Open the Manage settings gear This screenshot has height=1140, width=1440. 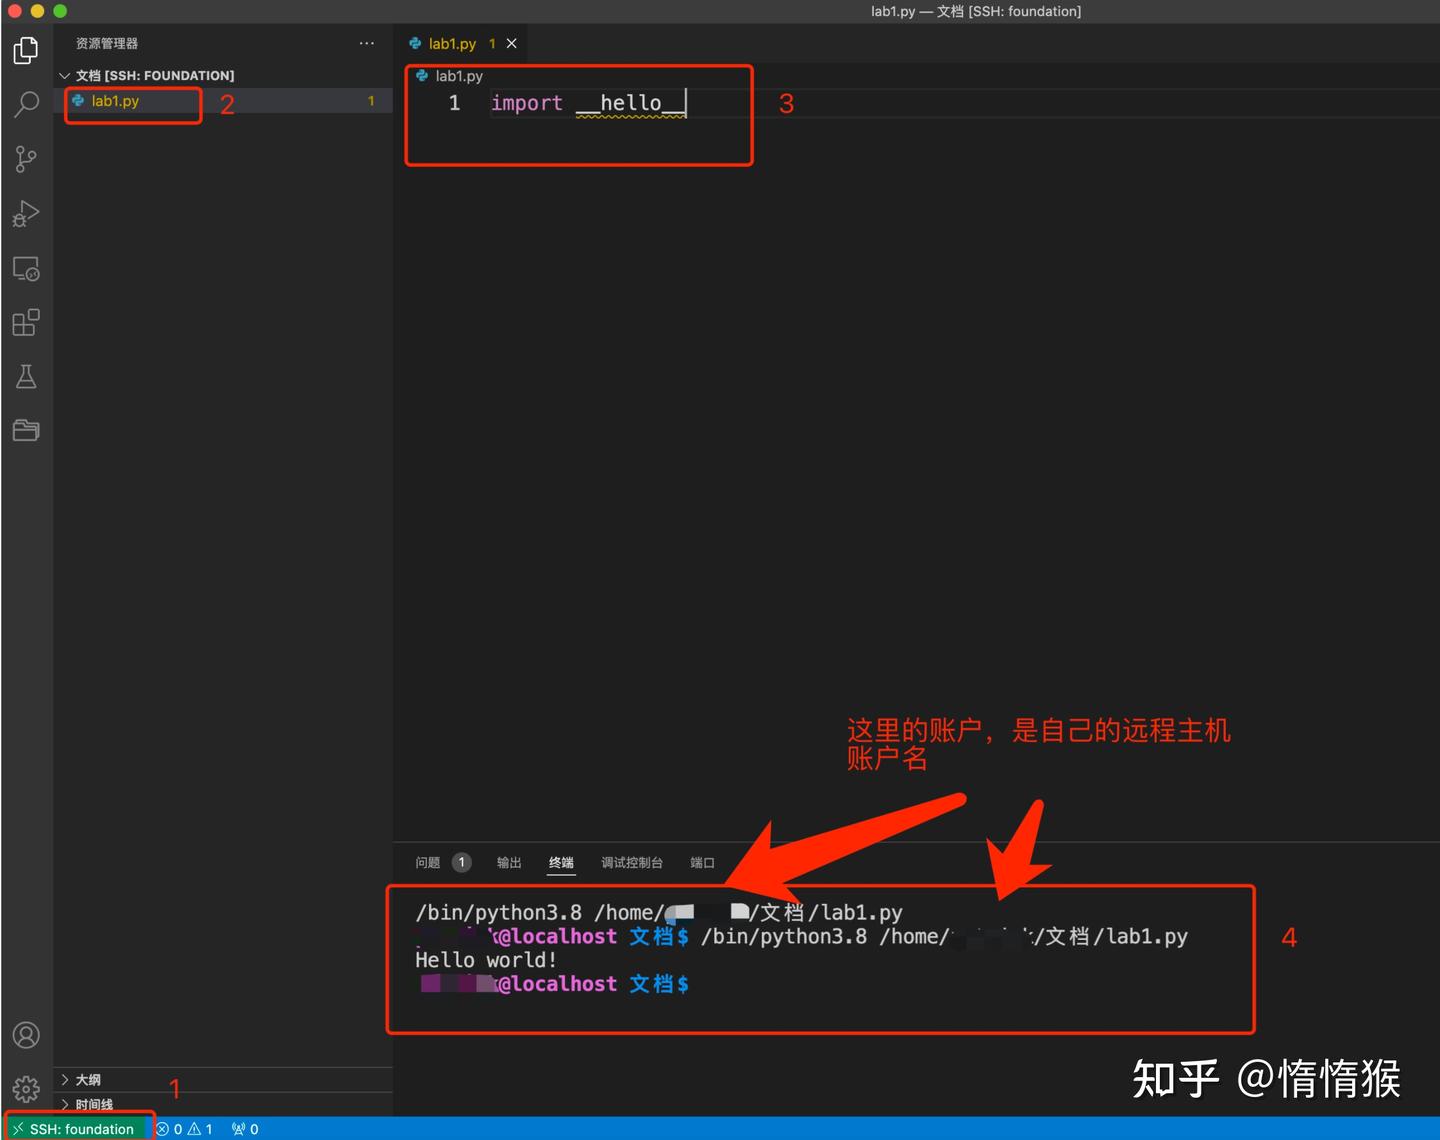click(x=26, y=1089)
